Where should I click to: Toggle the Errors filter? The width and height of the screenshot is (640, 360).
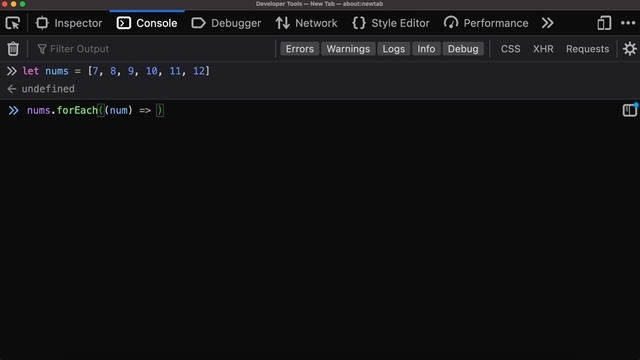click(300, 49)
